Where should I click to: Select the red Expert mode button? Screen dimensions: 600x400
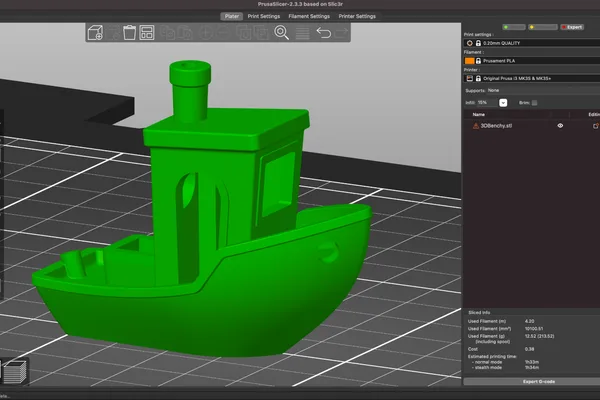[572, 27]
